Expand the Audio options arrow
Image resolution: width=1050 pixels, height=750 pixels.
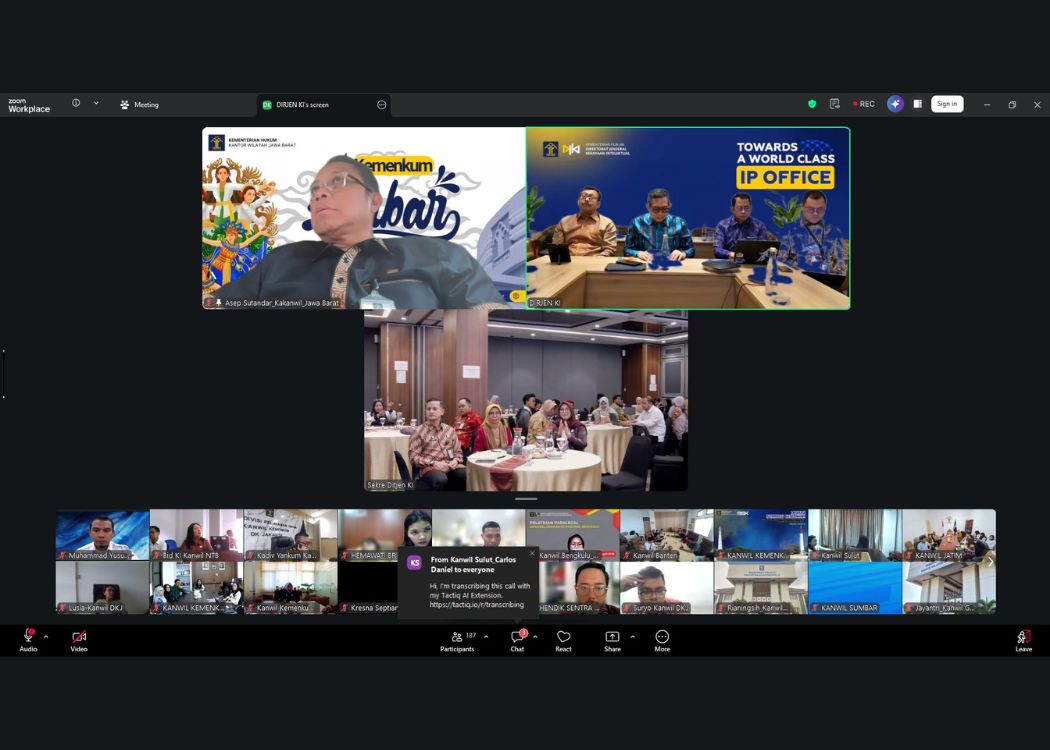click(x=46, y=636)
